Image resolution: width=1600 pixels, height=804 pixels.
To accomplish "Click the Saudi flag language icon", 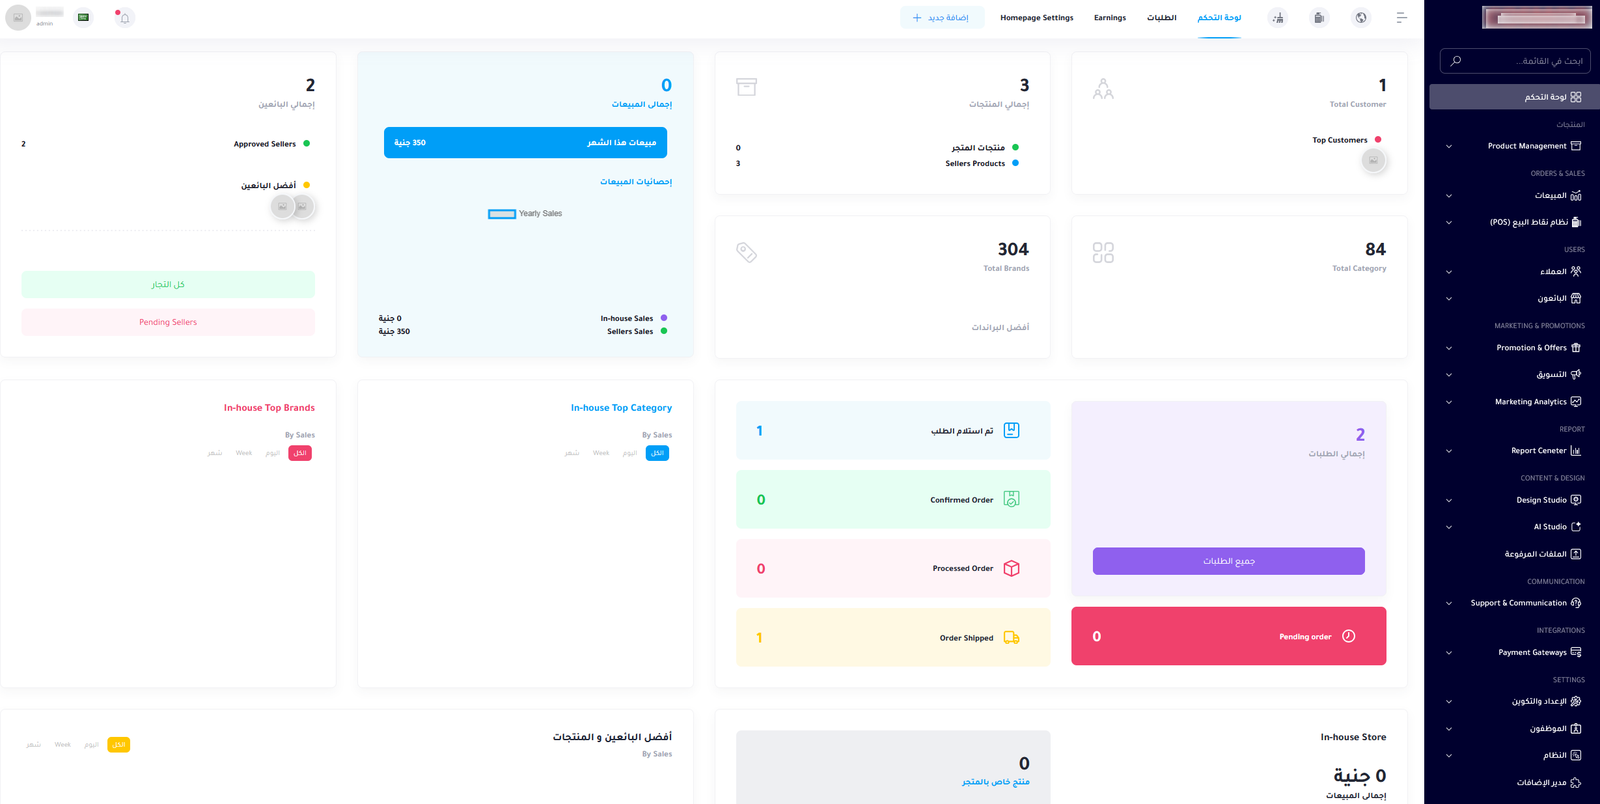I will click(84, 17).
